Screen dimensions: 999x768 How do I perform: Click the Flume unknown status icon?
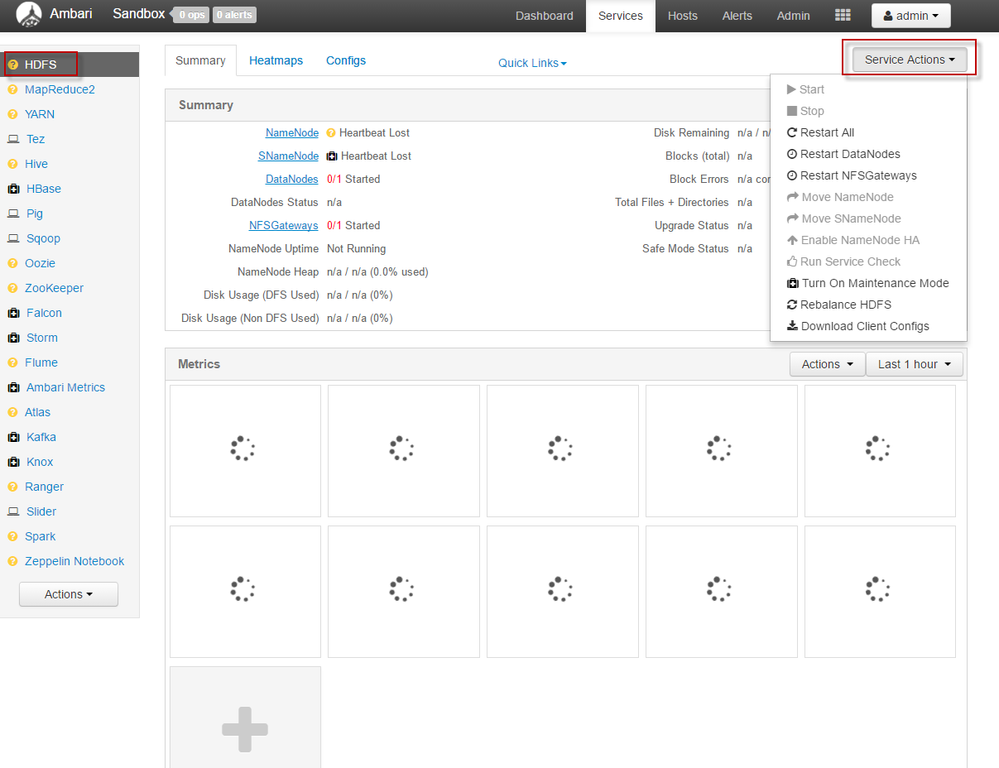point(13,363)
